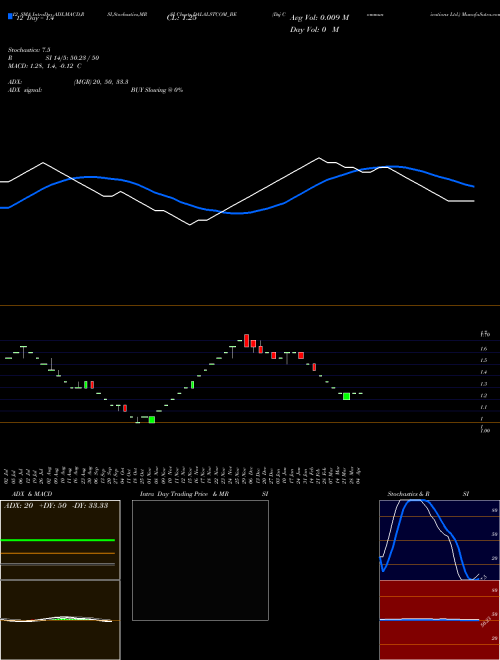The width and height of the screenshot is (500, 660).
Task: Click the 'ADX signal:' label
Action: [25, 90]
